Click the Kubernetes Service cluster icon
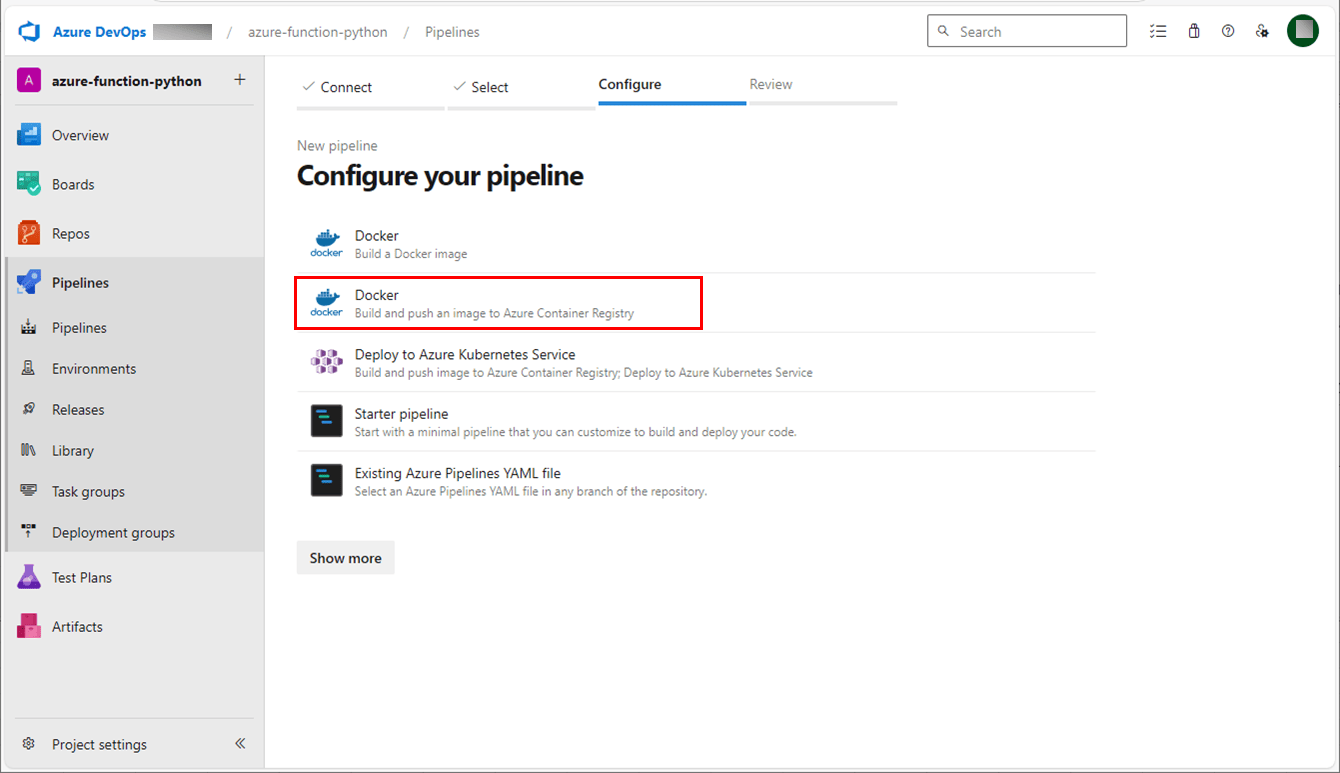 327,362
